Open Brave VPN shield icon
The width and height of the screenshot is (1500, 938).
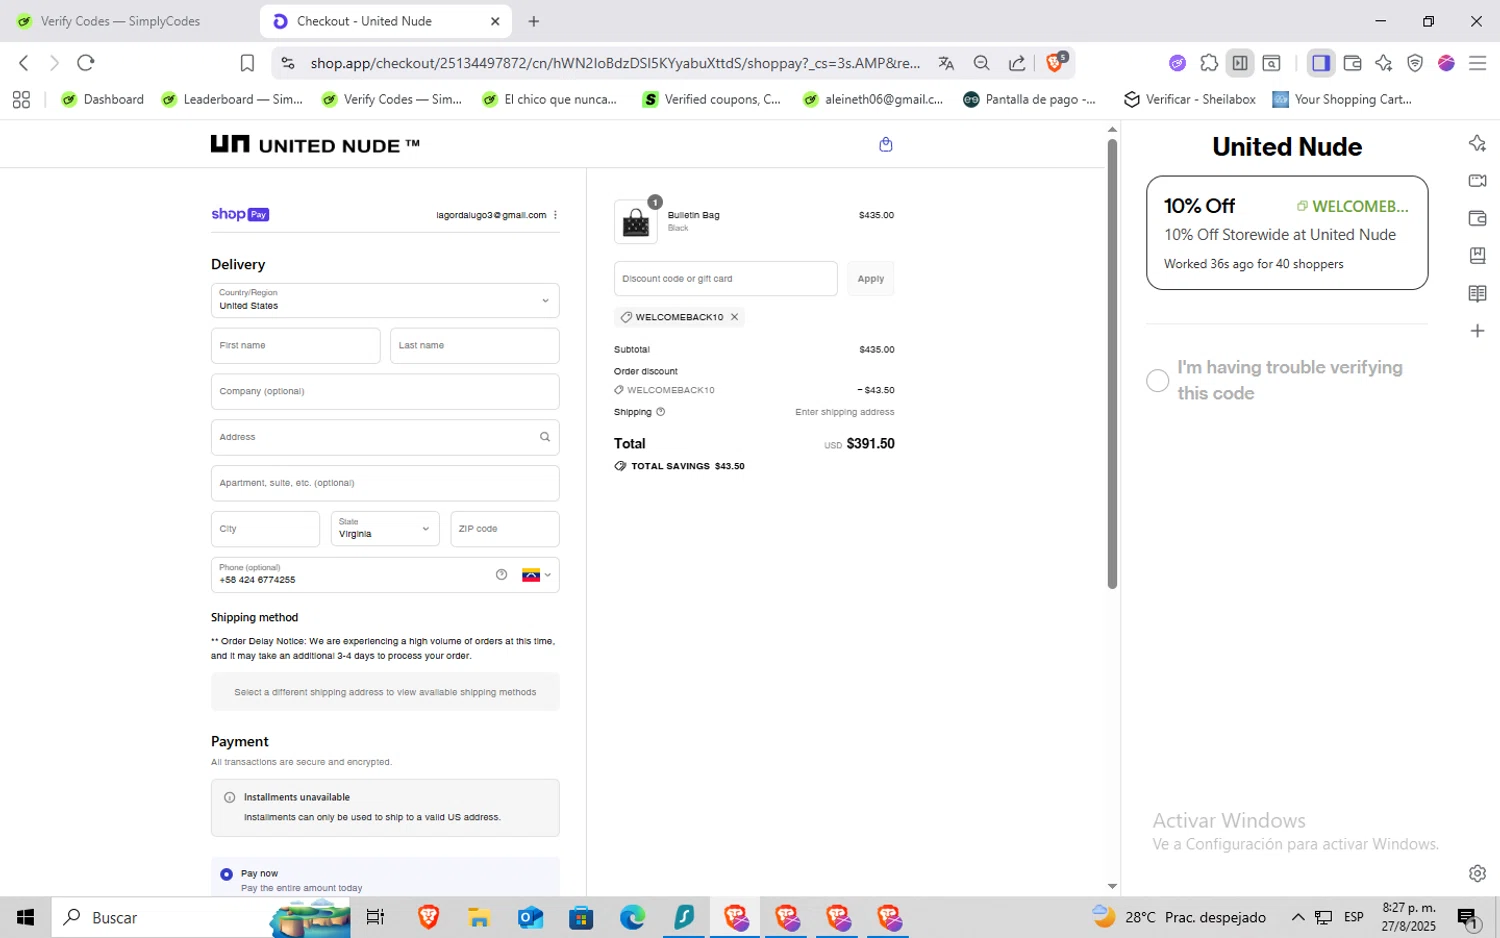pos(1415,63)
